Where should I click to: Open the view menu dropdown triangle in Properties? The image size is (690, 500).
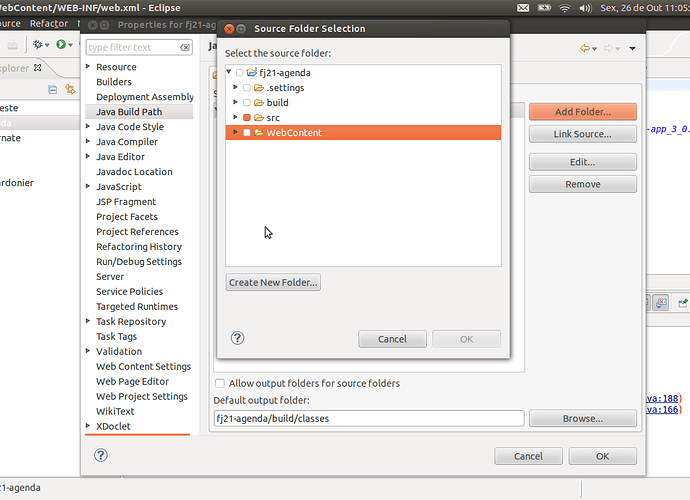[x=632, y=48]
